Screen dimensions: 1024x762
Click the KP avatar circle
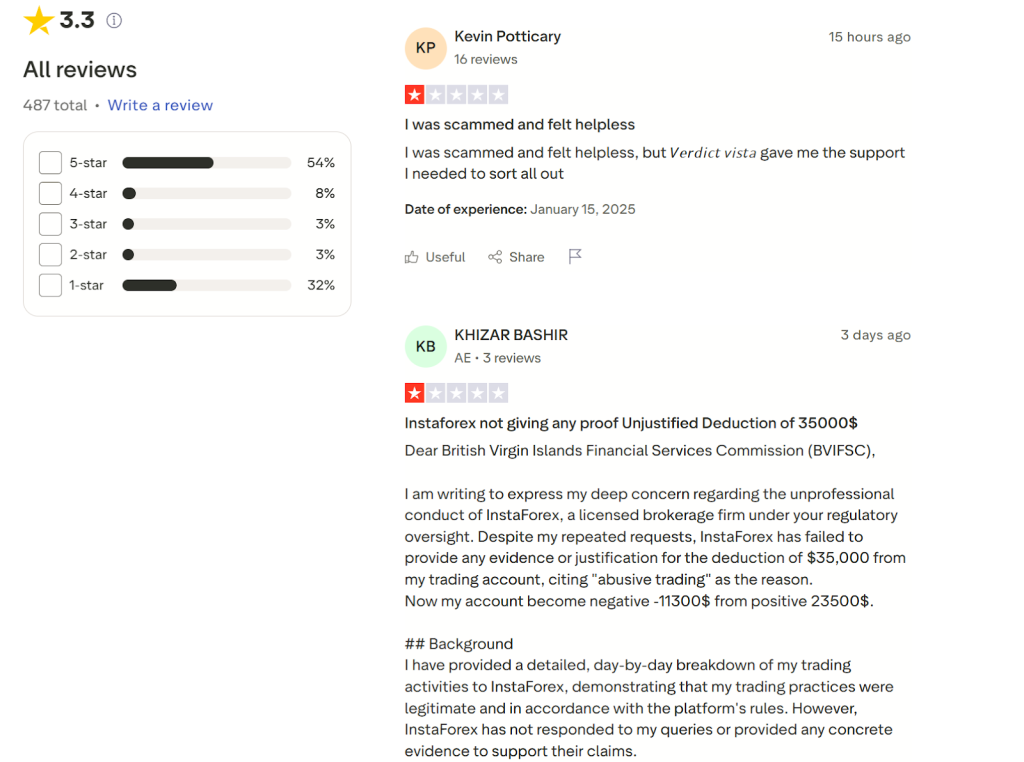click(426, 48)
